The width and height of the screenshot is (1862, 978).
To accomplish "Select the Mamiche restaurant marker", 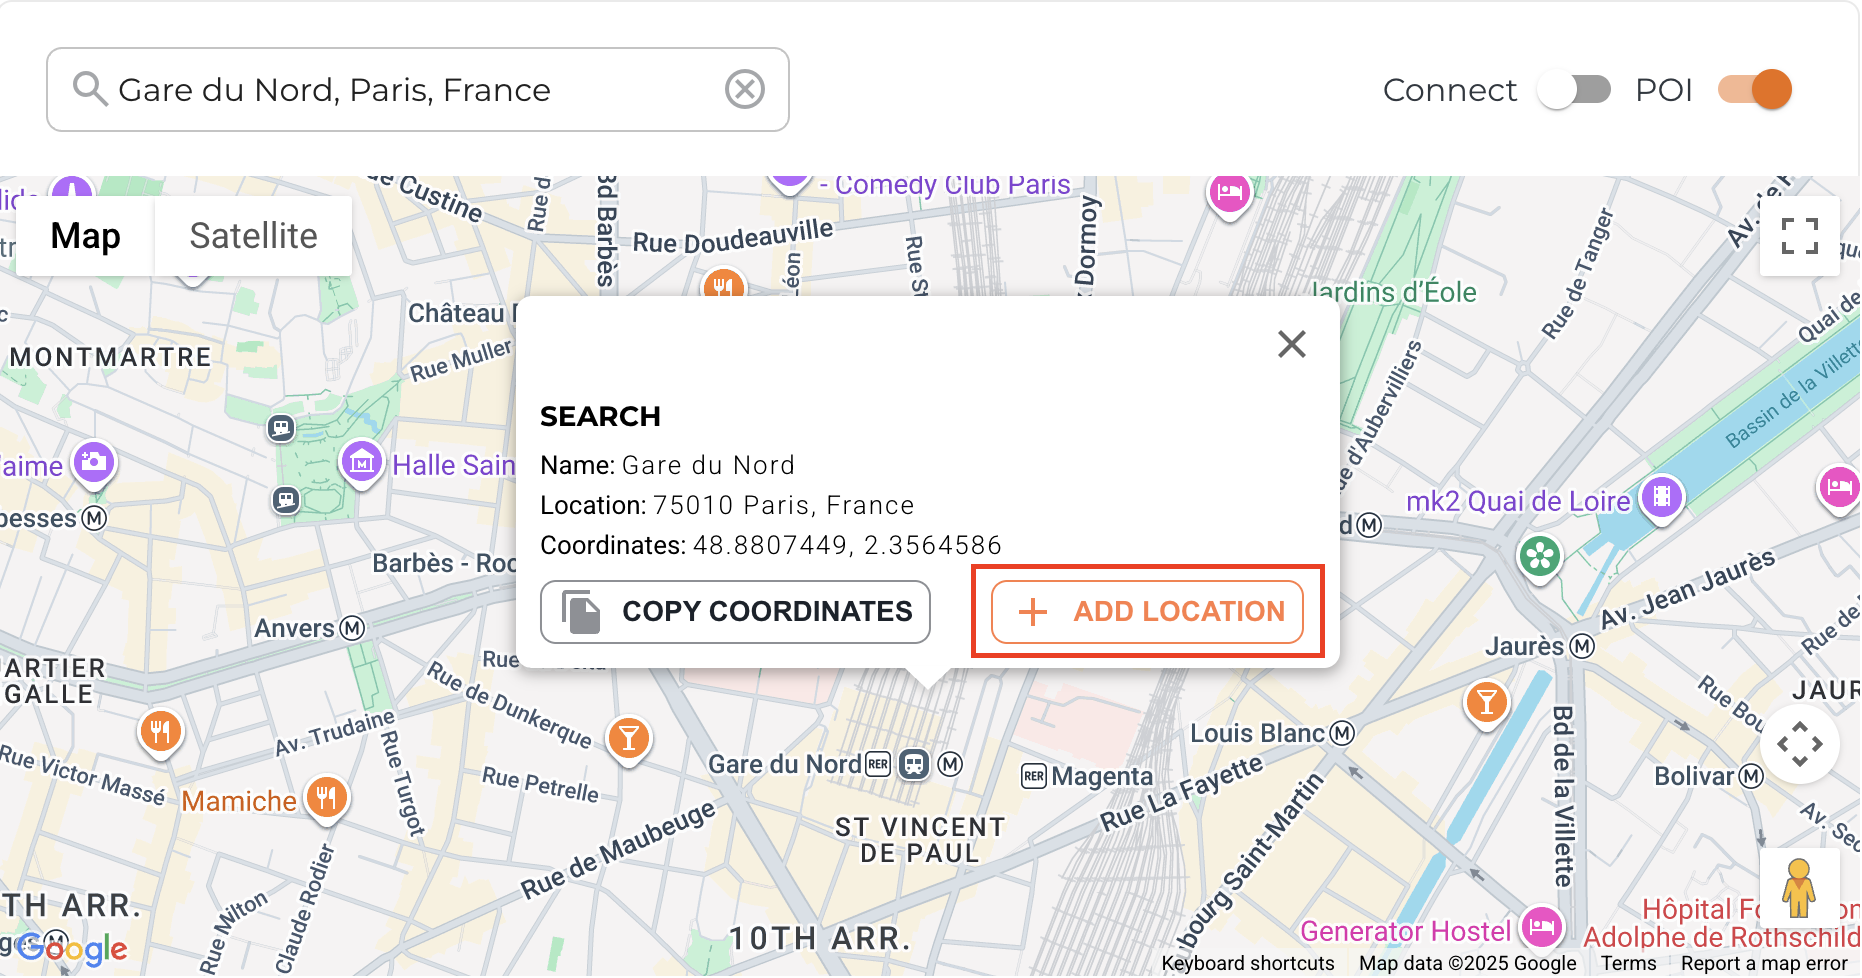I will 326,798.
